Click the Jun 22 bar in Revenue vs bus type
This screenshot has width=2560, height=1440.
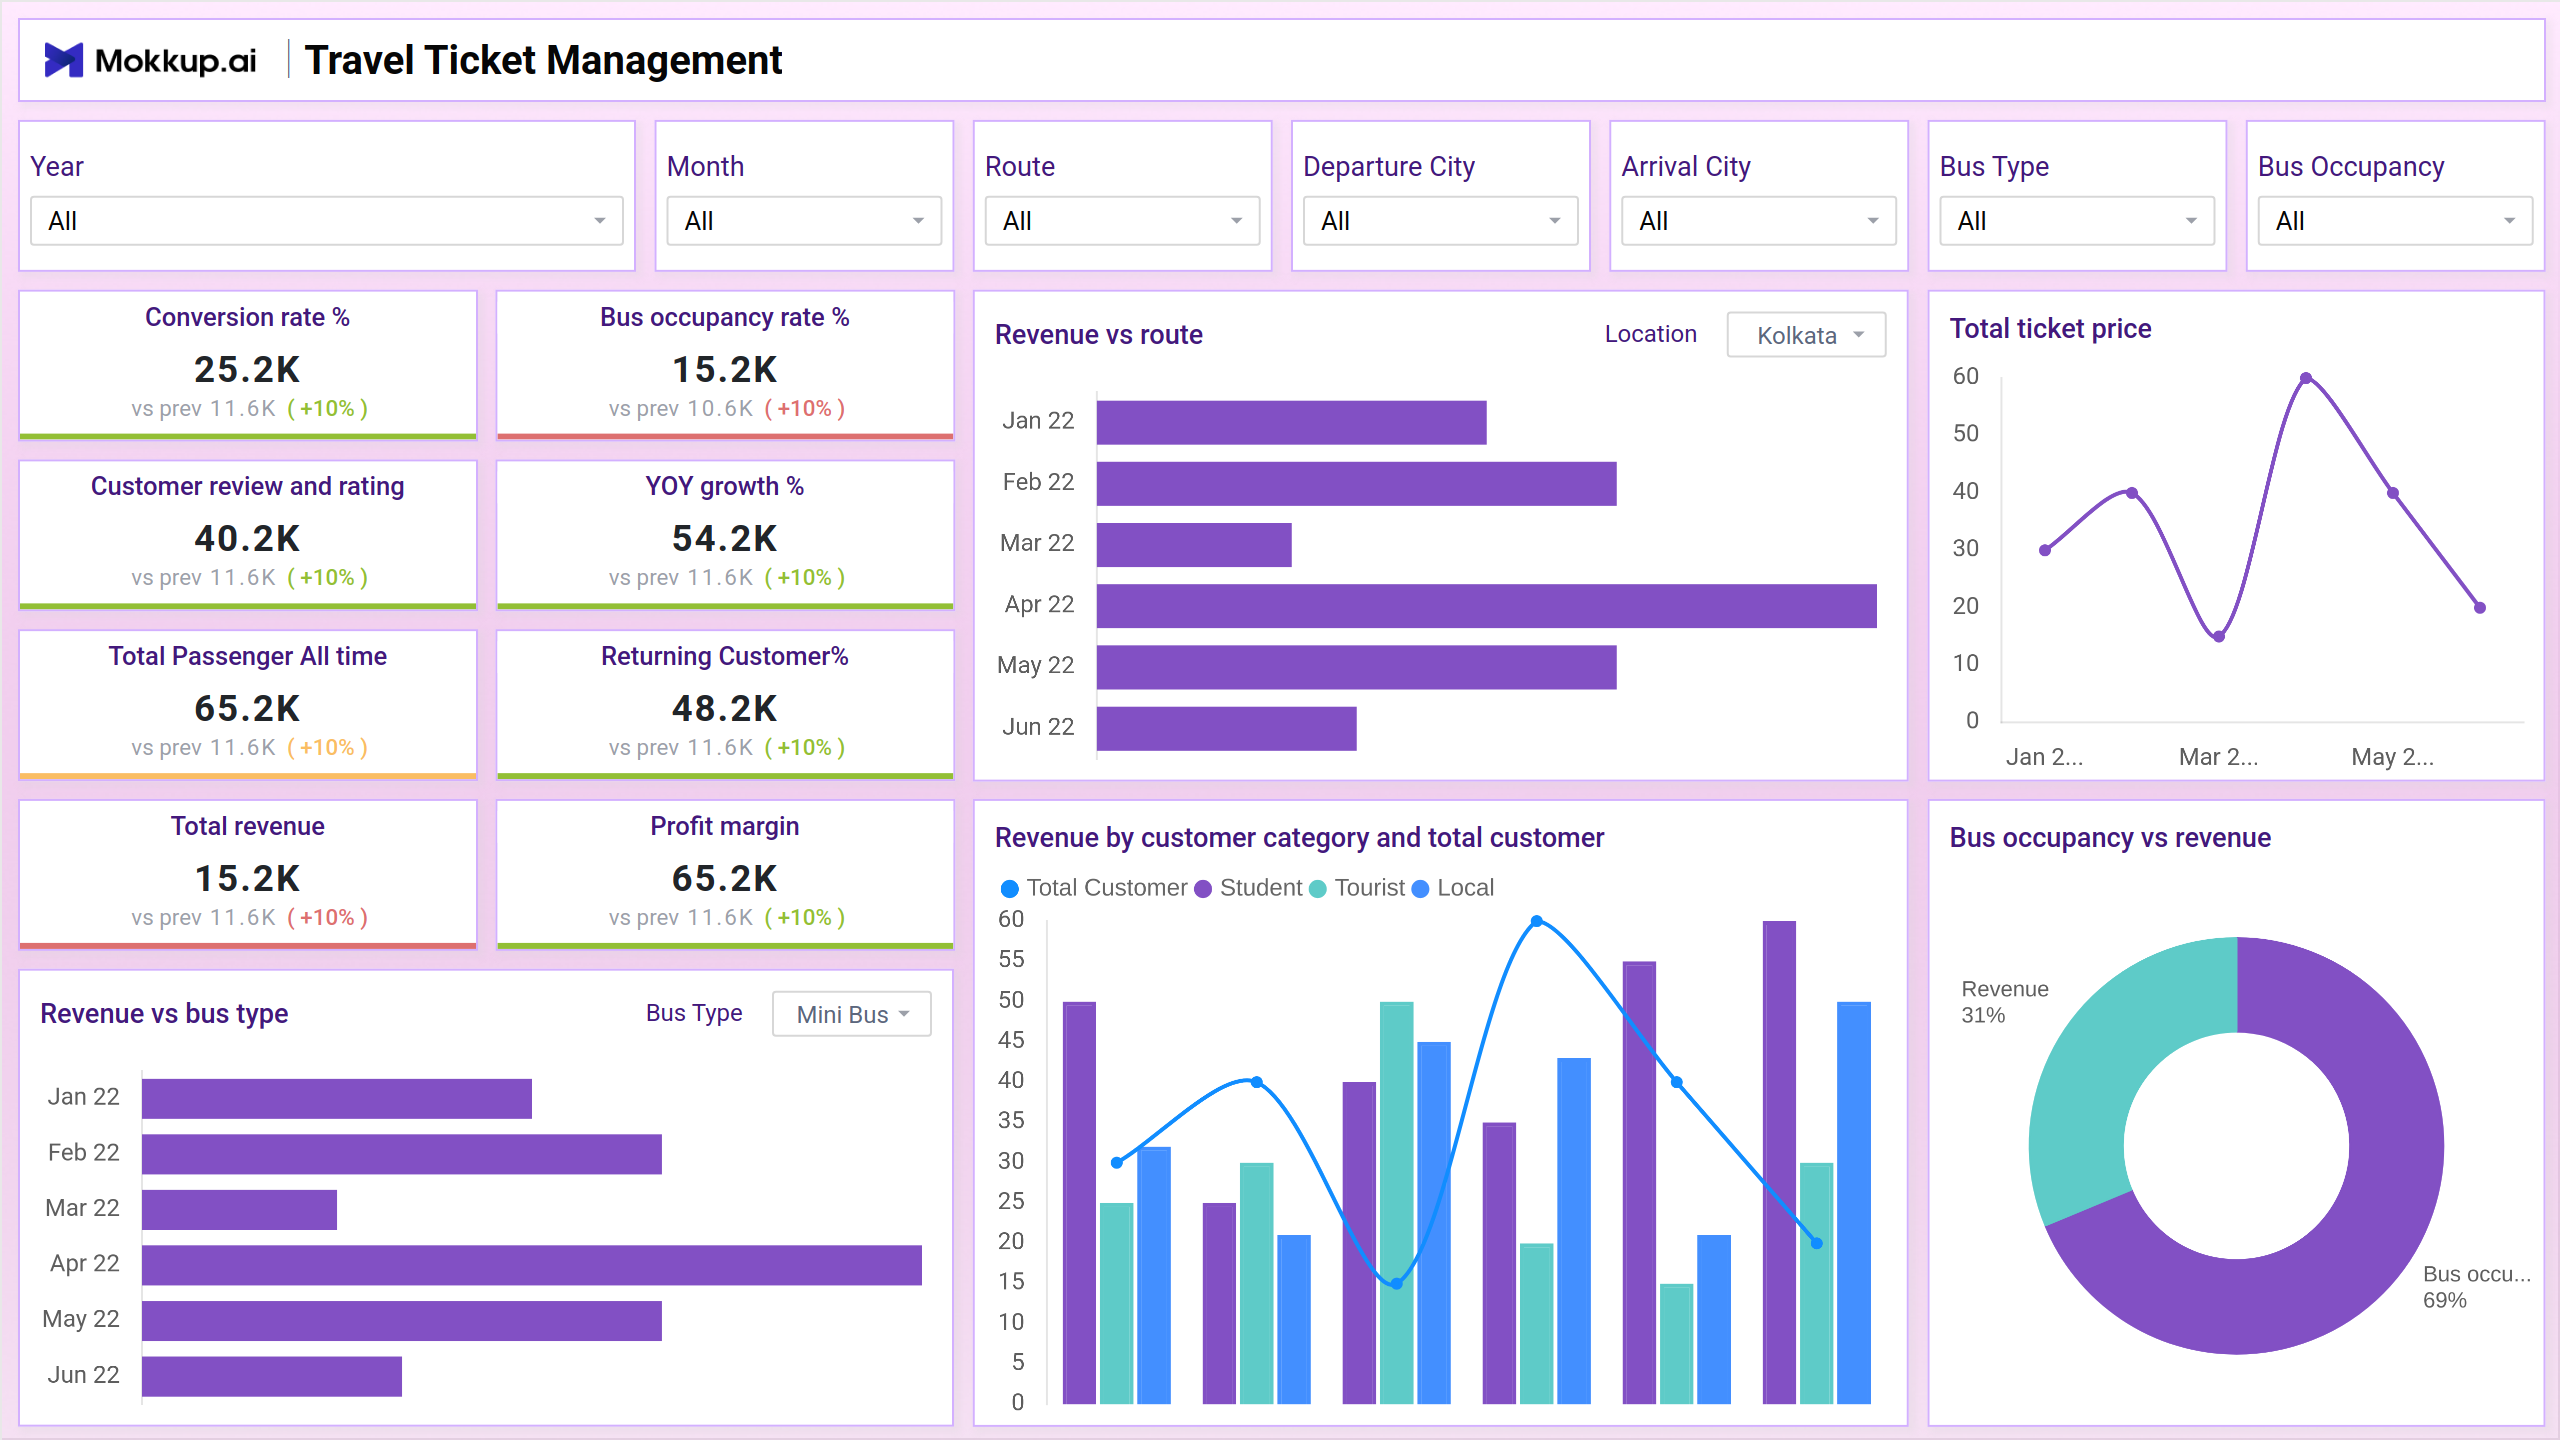pyautogui.click(x=271, y=1376)
